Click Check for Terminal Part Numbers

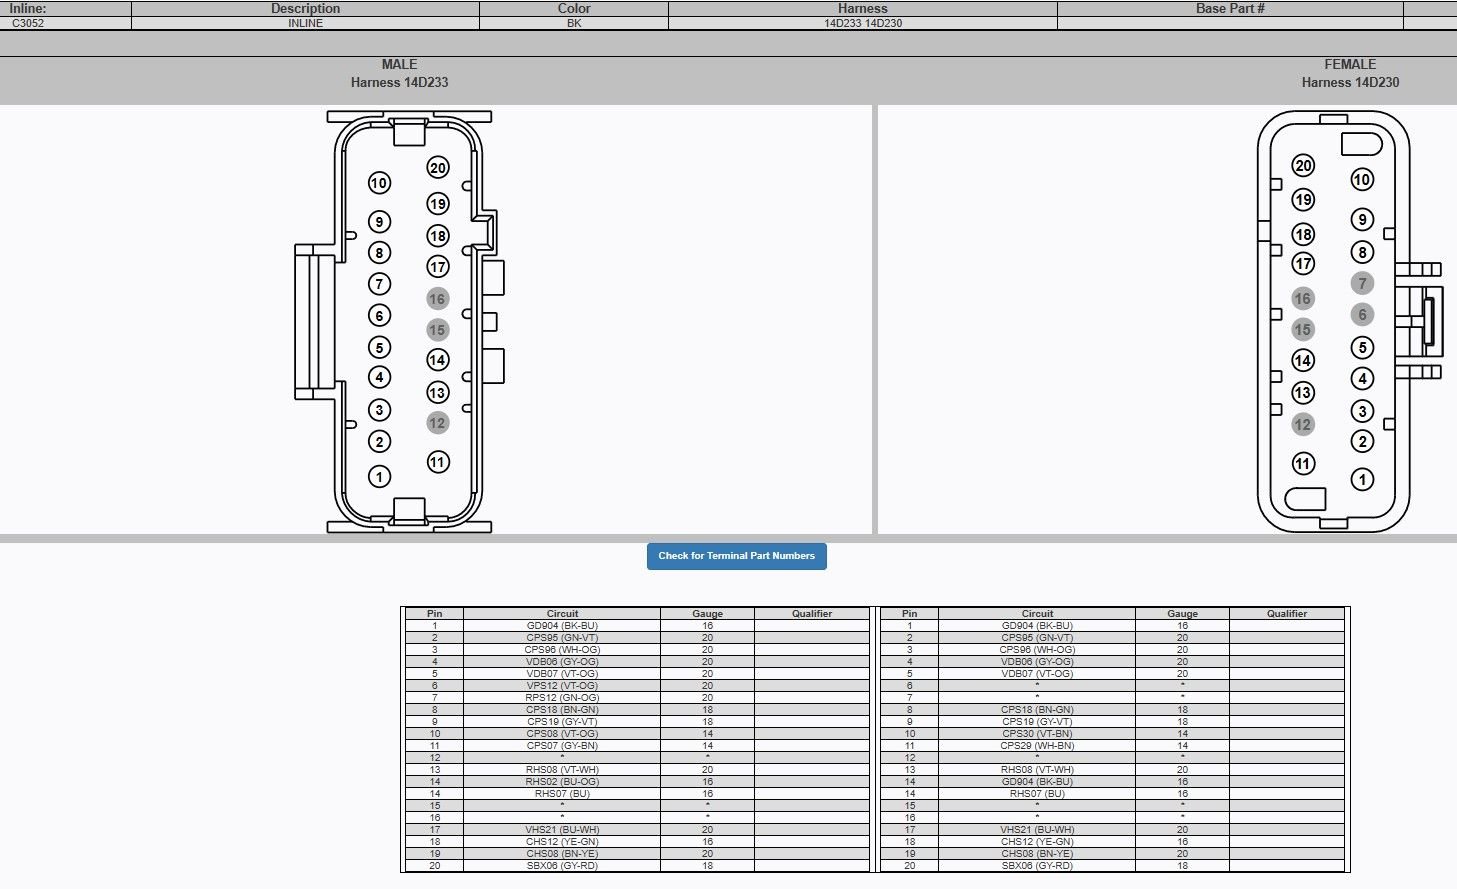736,556
